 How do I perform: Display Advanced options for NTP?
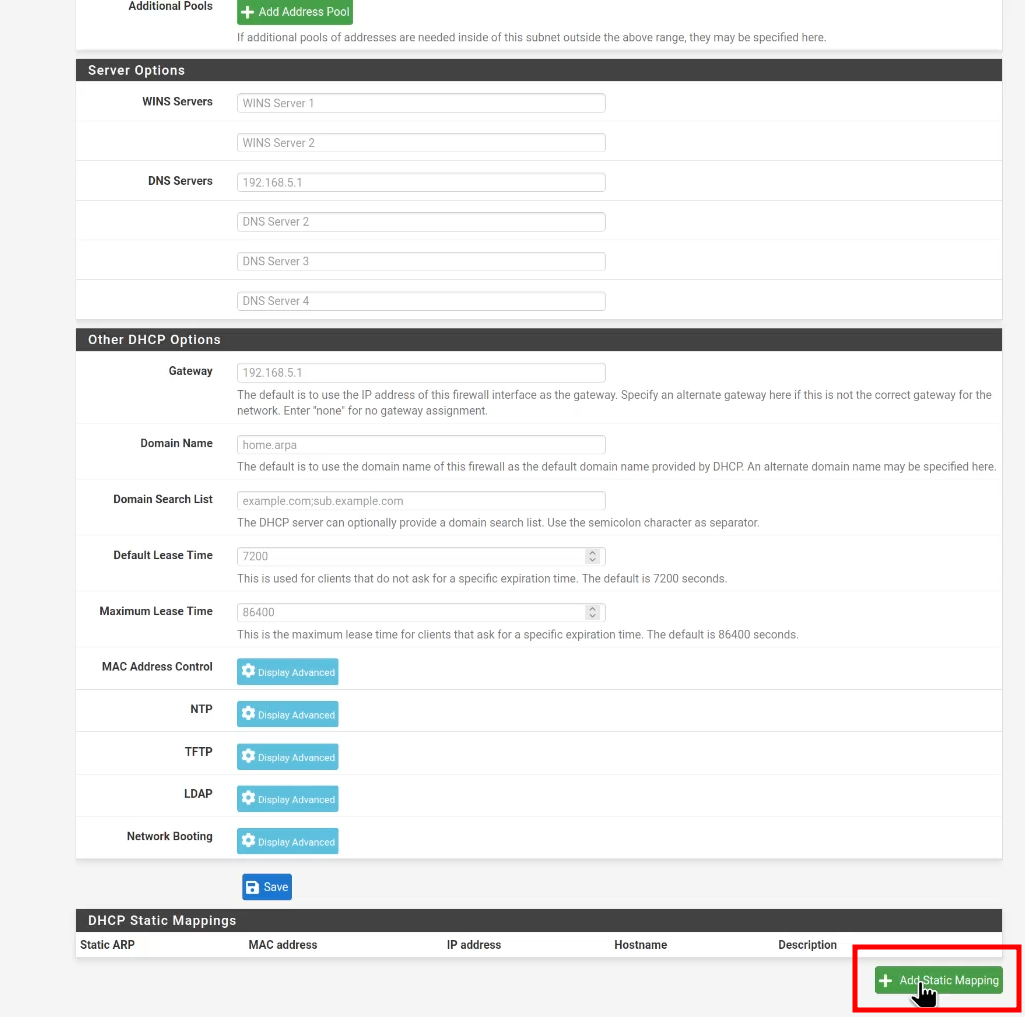click(288, 714)
